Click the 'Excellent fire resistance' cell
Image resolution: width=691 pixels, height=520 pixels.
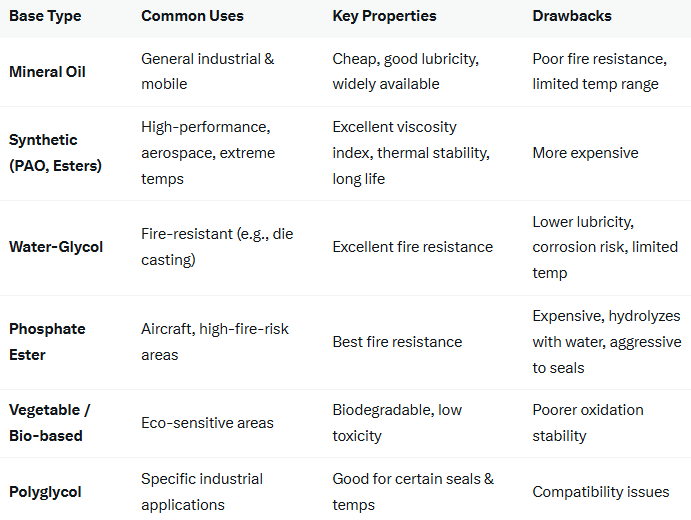tap(412, 247)
